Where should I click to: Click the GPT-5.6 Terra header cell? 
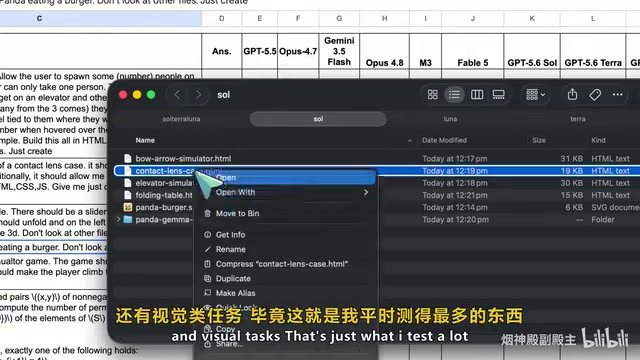click(x=593, y=51)
